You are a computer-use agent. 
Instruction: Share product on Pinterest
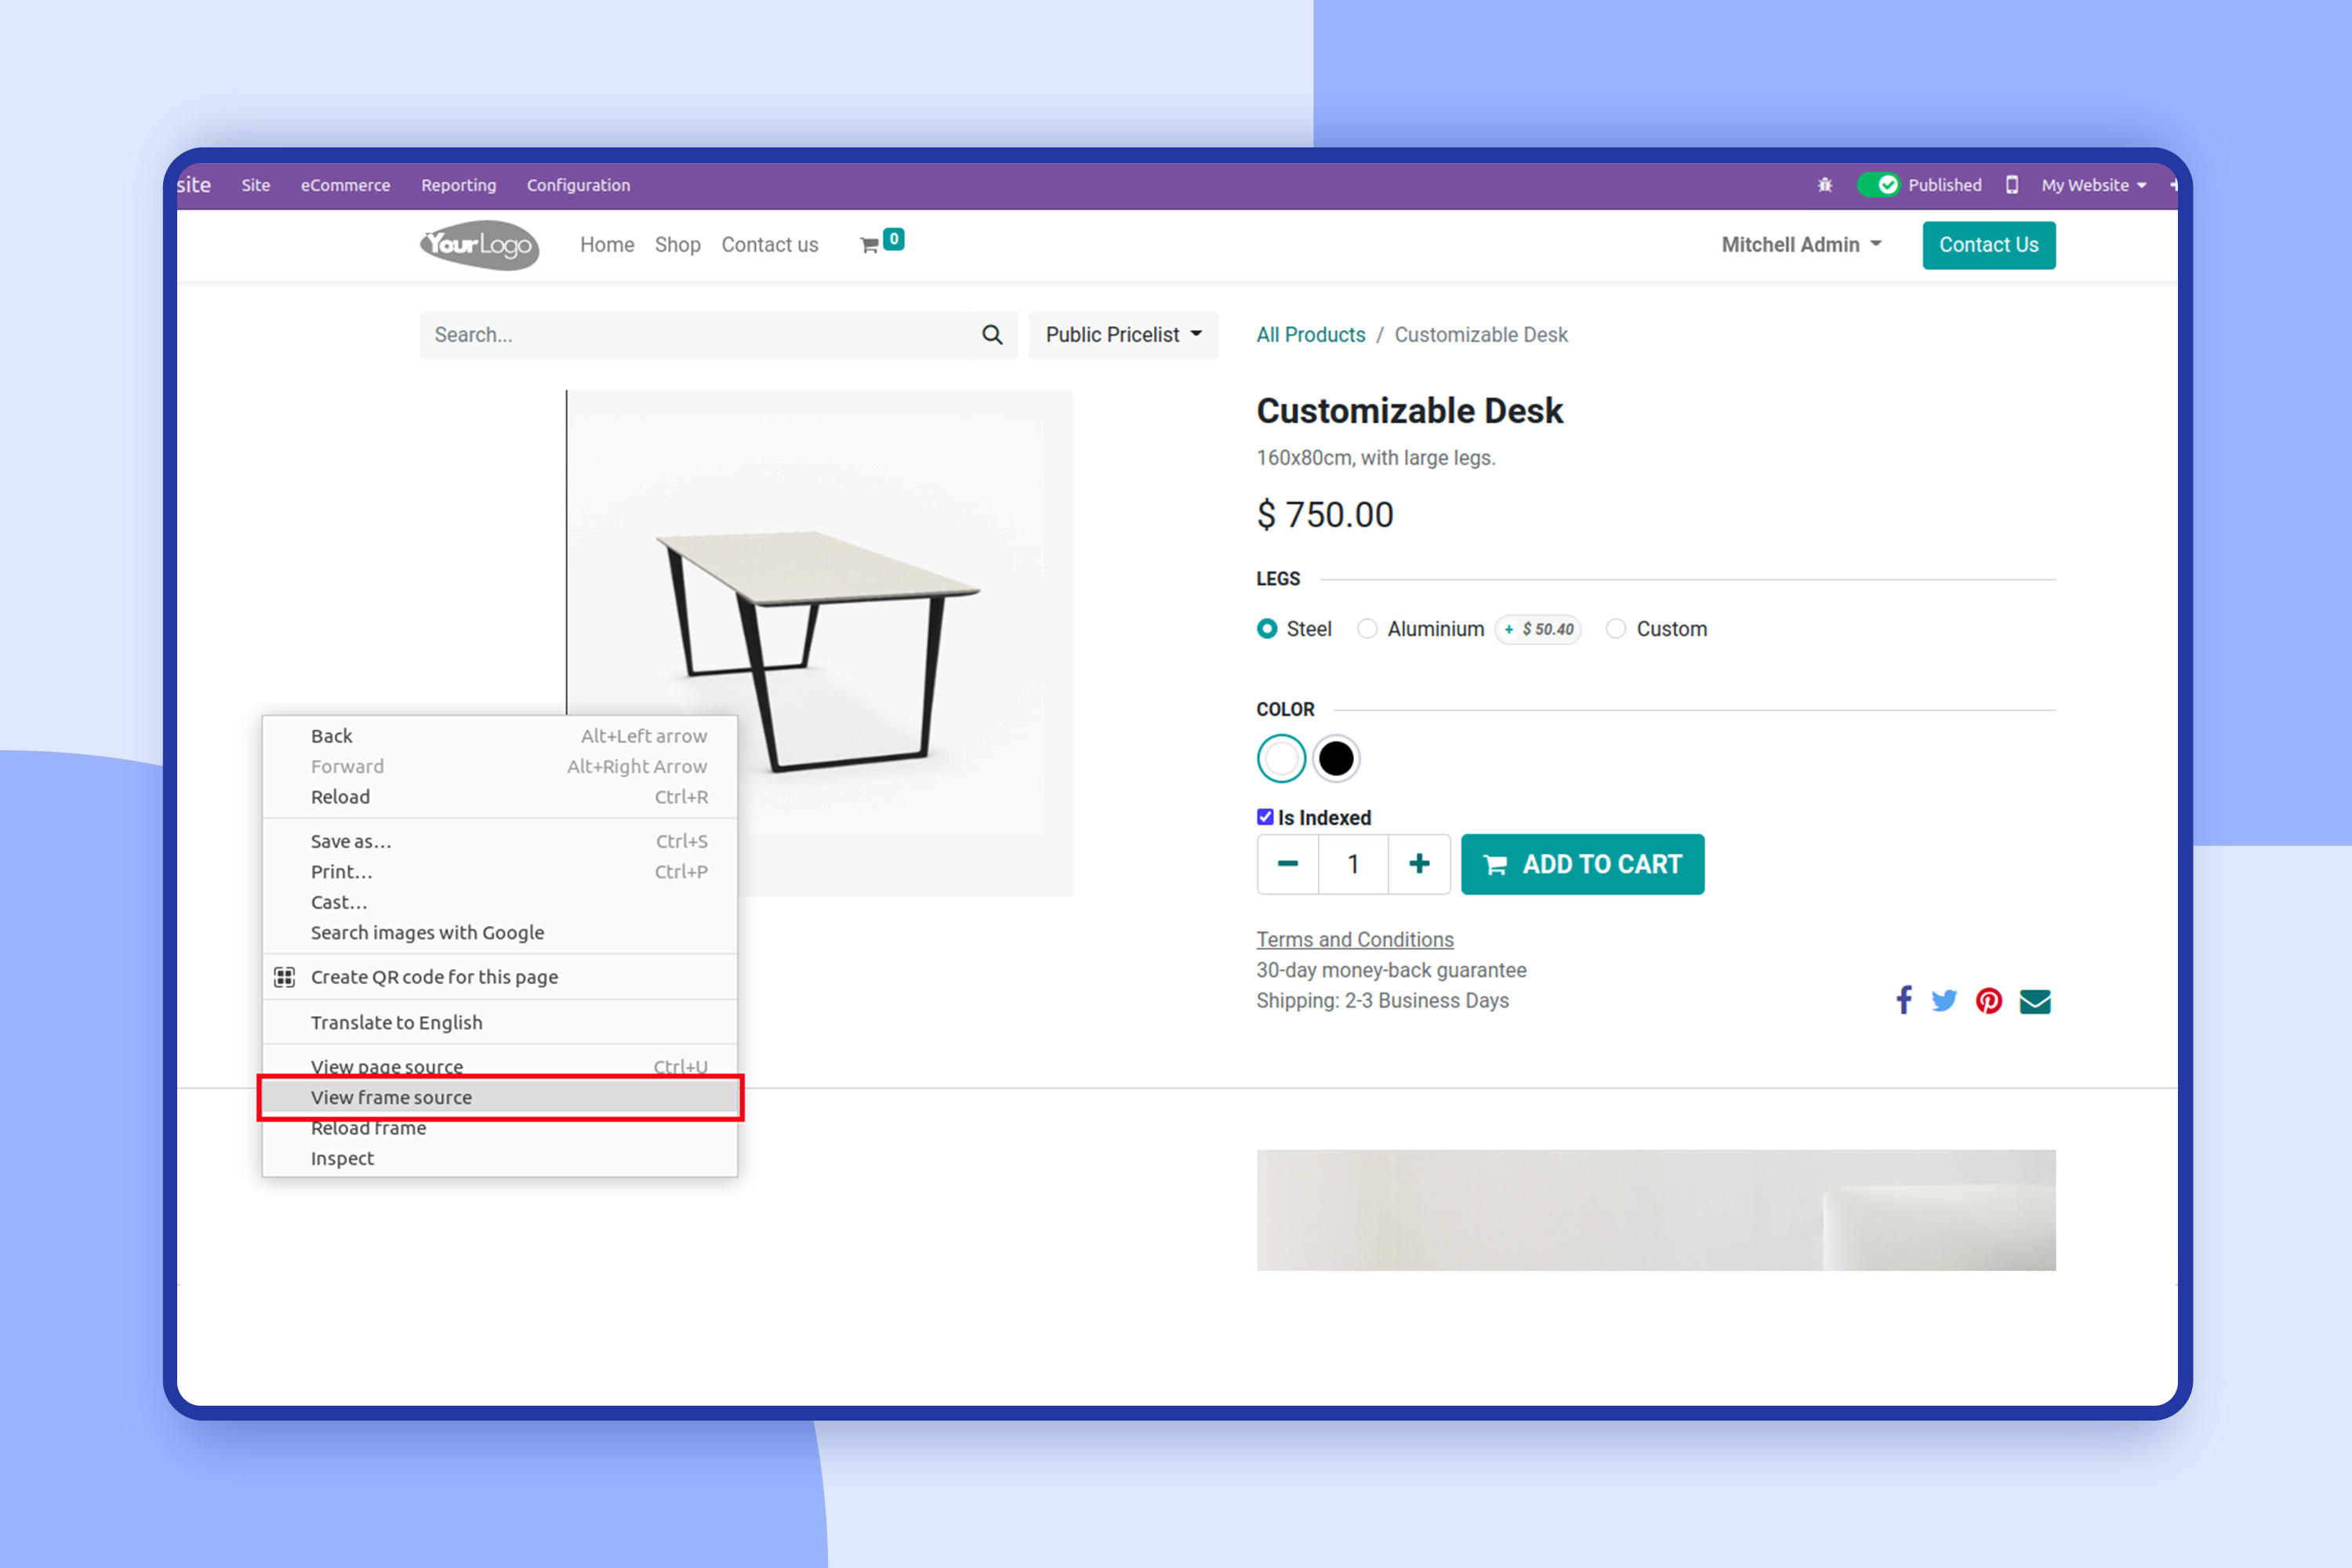click(1989, 1001)
